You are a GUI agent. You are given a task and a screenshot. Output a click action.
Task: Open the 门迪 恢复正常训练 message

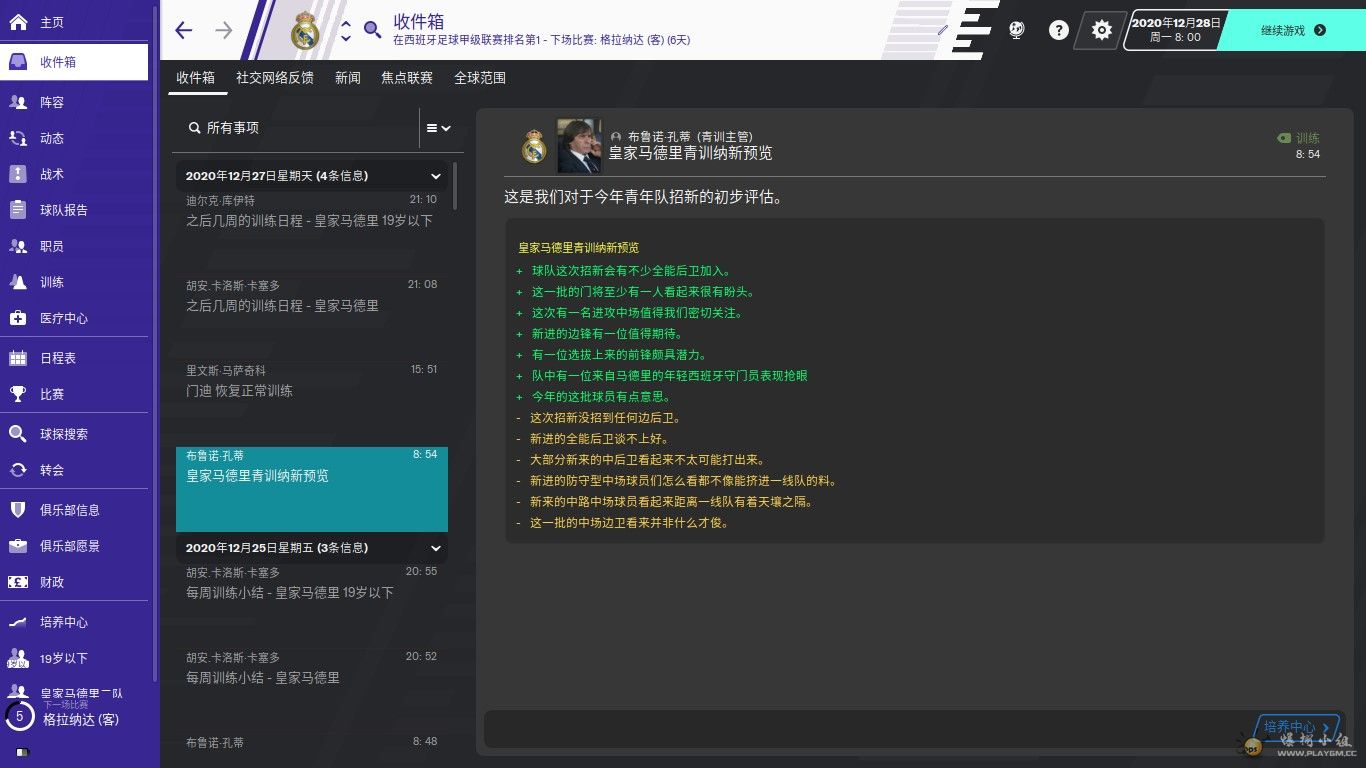click(311, 381)
